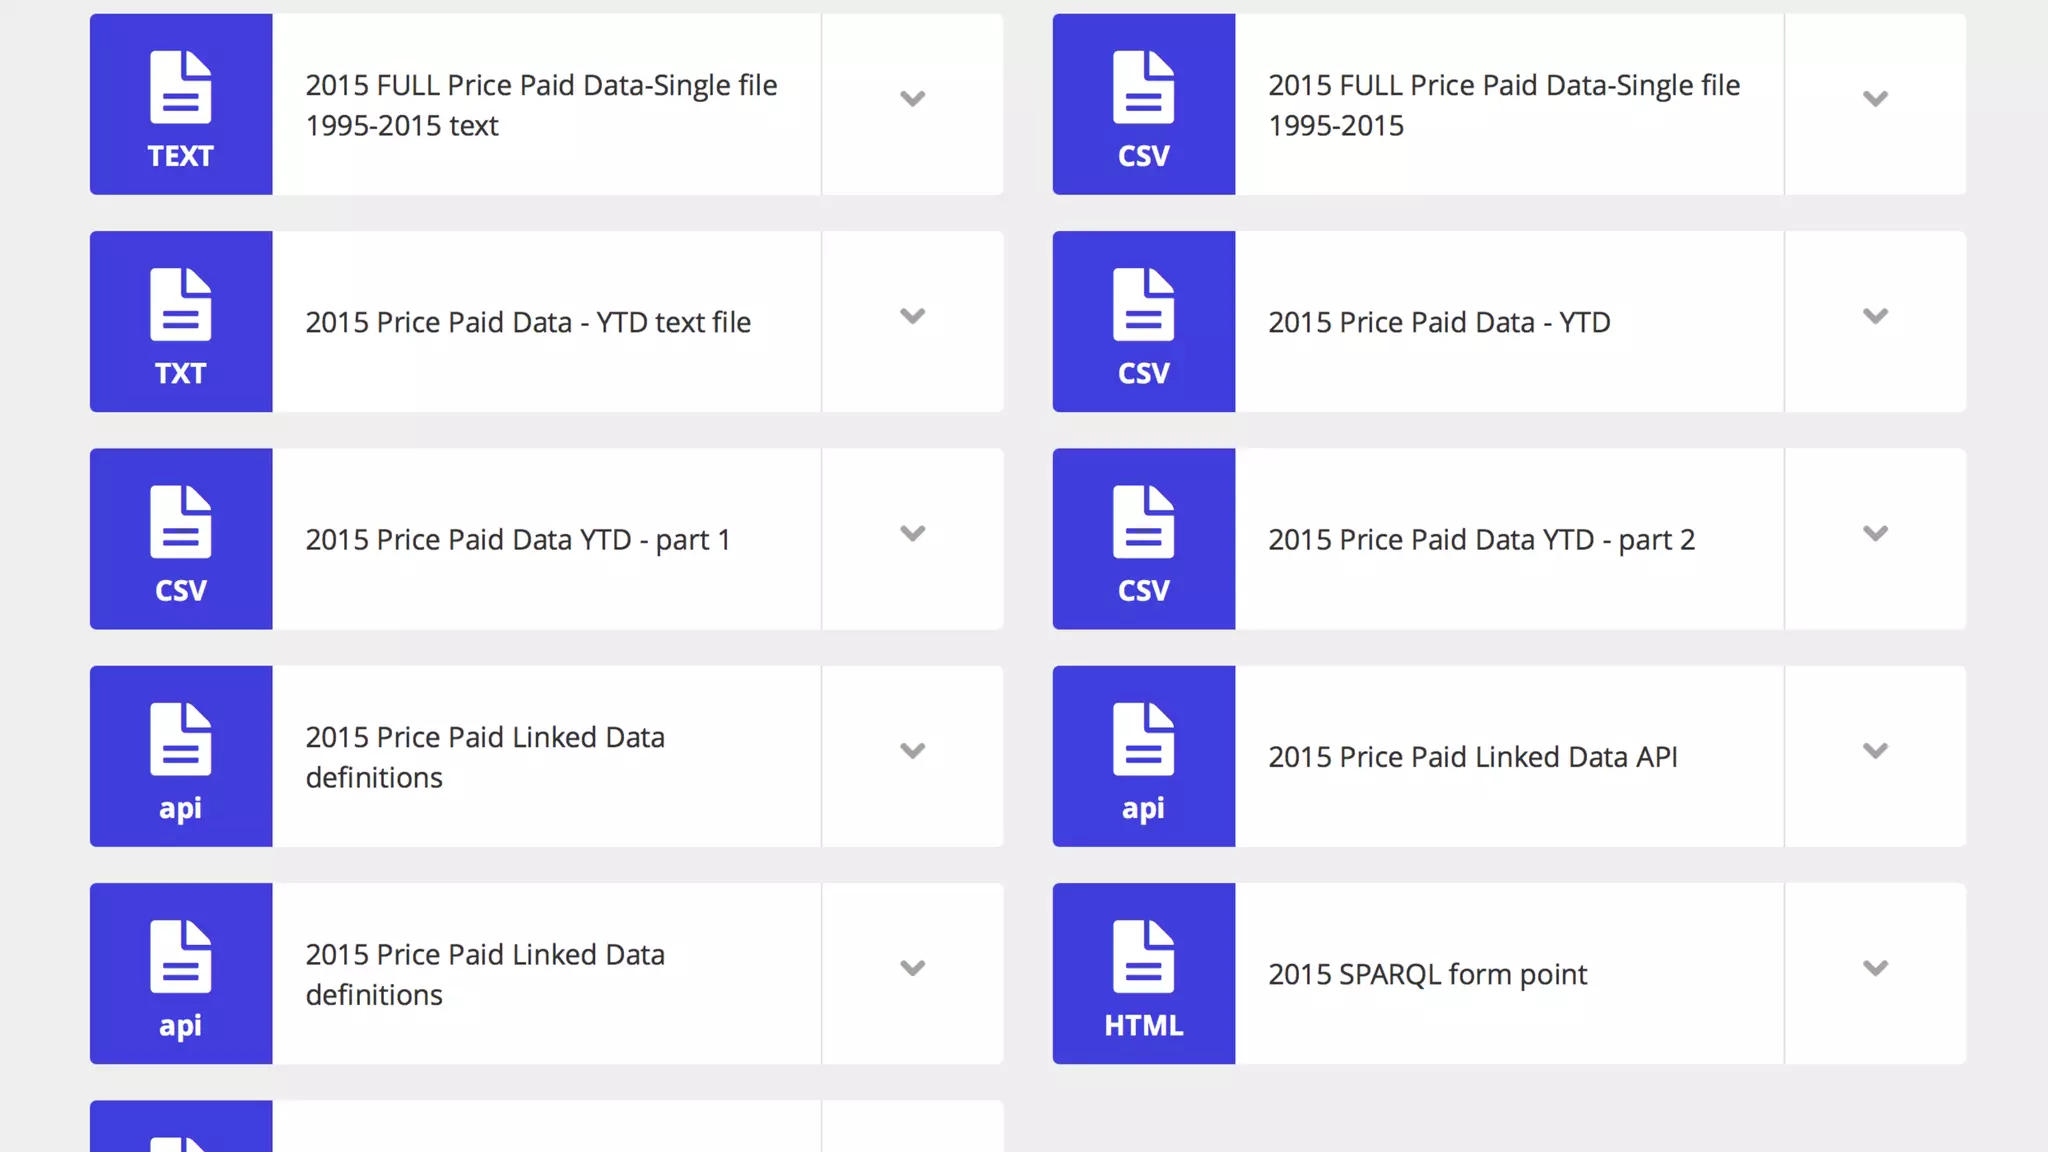Expand the YTD text file chevron
The width and height of the screenshot is (2048, 1152).
tap(912, 316)
